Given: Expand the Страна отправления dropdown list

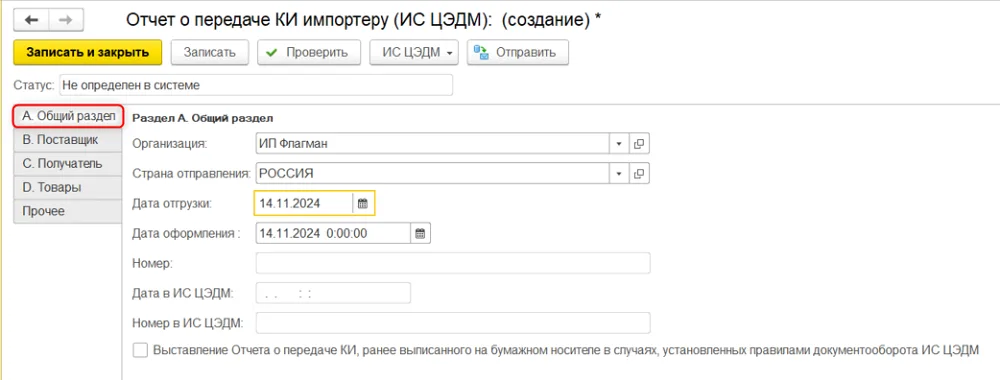Looking at the screenshot, I should [x=619, y=173].
